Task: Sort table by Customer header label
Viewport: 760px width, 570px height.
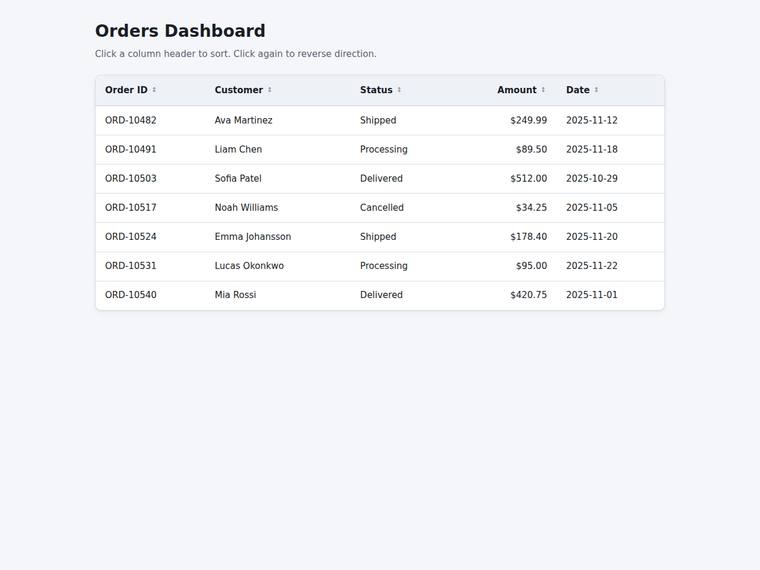Action: click(238, 90)
